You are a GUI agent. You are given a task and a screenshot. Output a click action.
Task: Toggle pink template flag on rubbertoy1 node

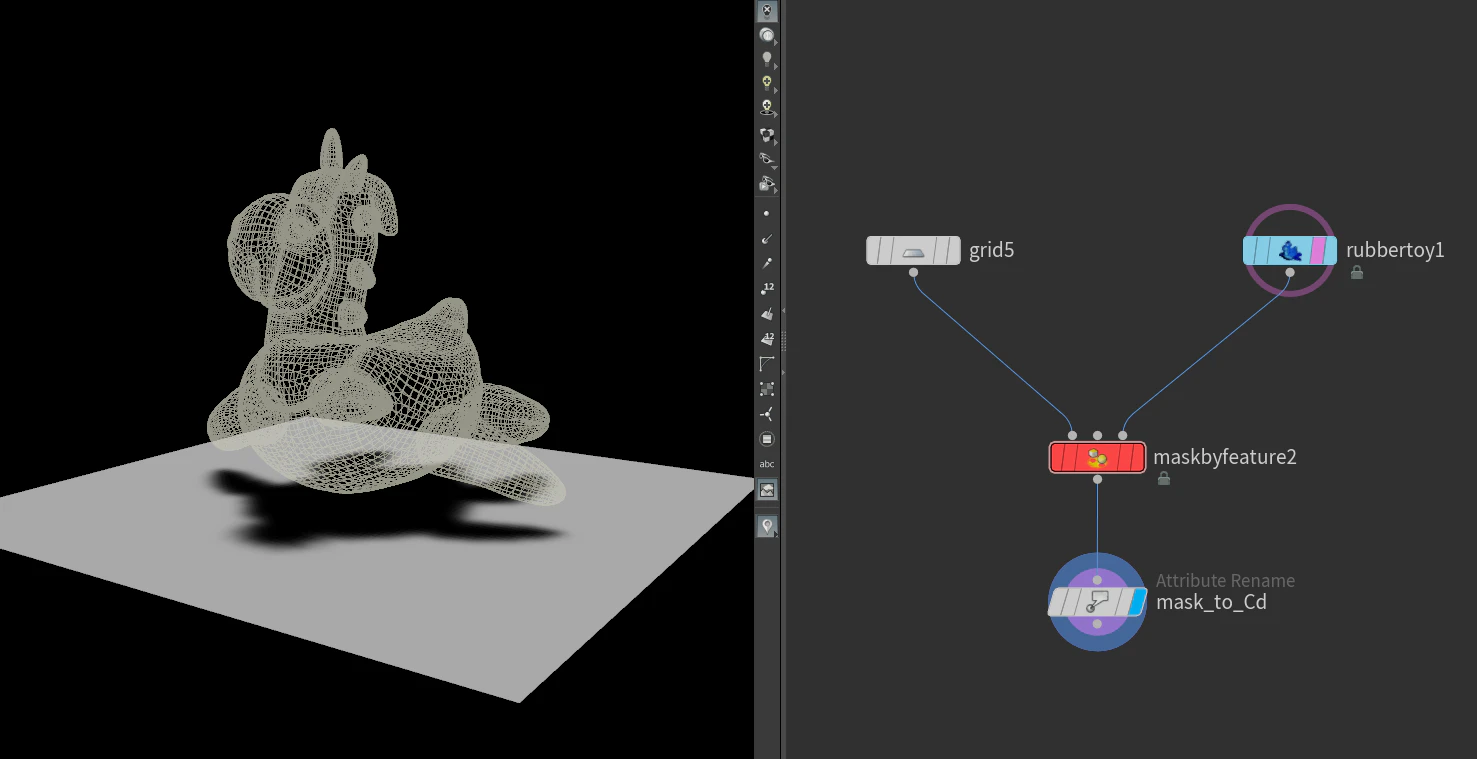click(1318, 250)
